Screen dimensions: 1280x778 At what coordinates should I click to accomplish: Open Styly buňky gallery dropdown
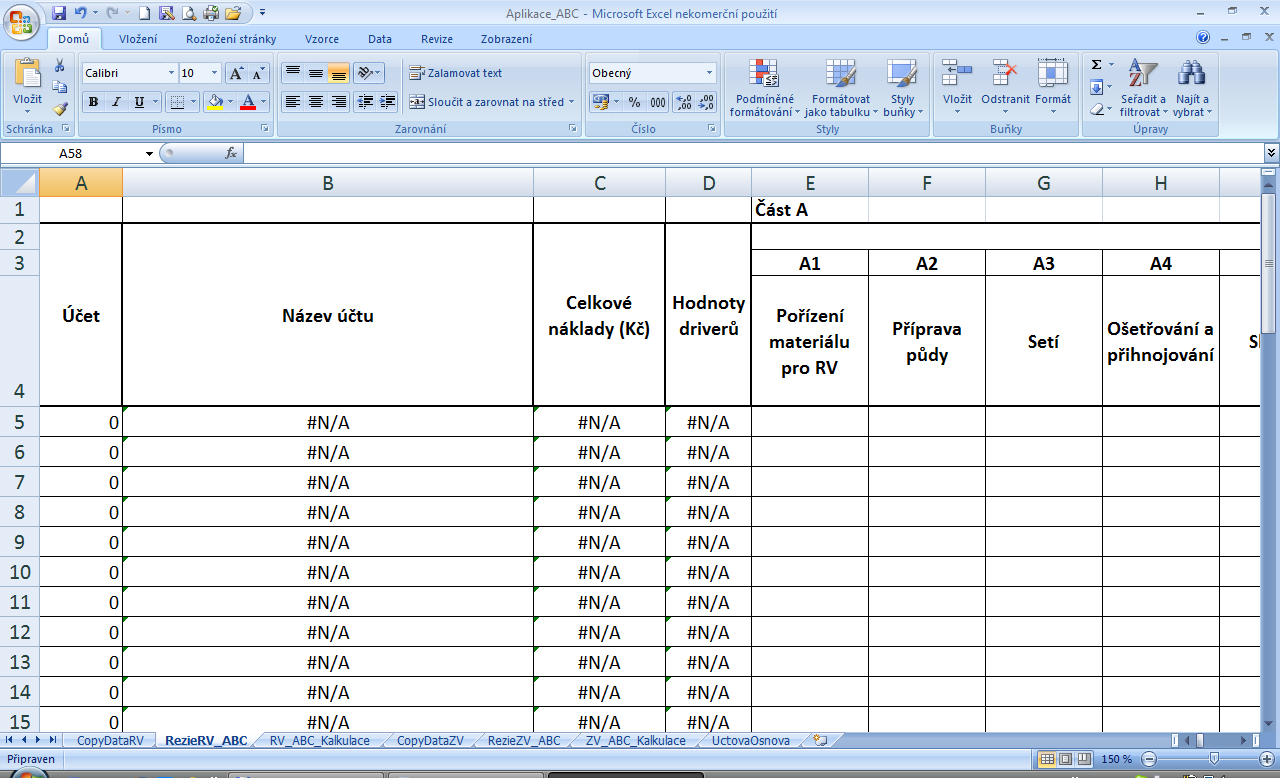(x=902, y=86)
